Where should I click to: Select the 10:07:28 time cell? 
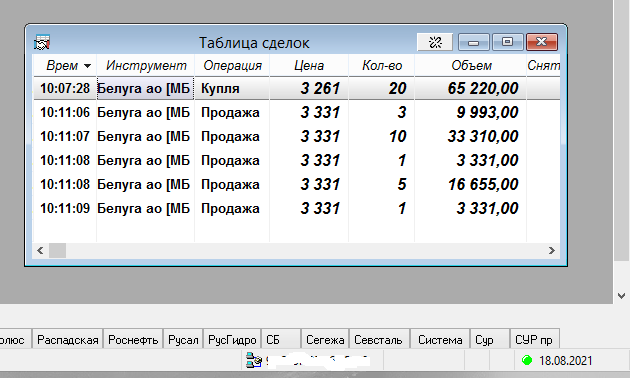[x=65, y=88]
